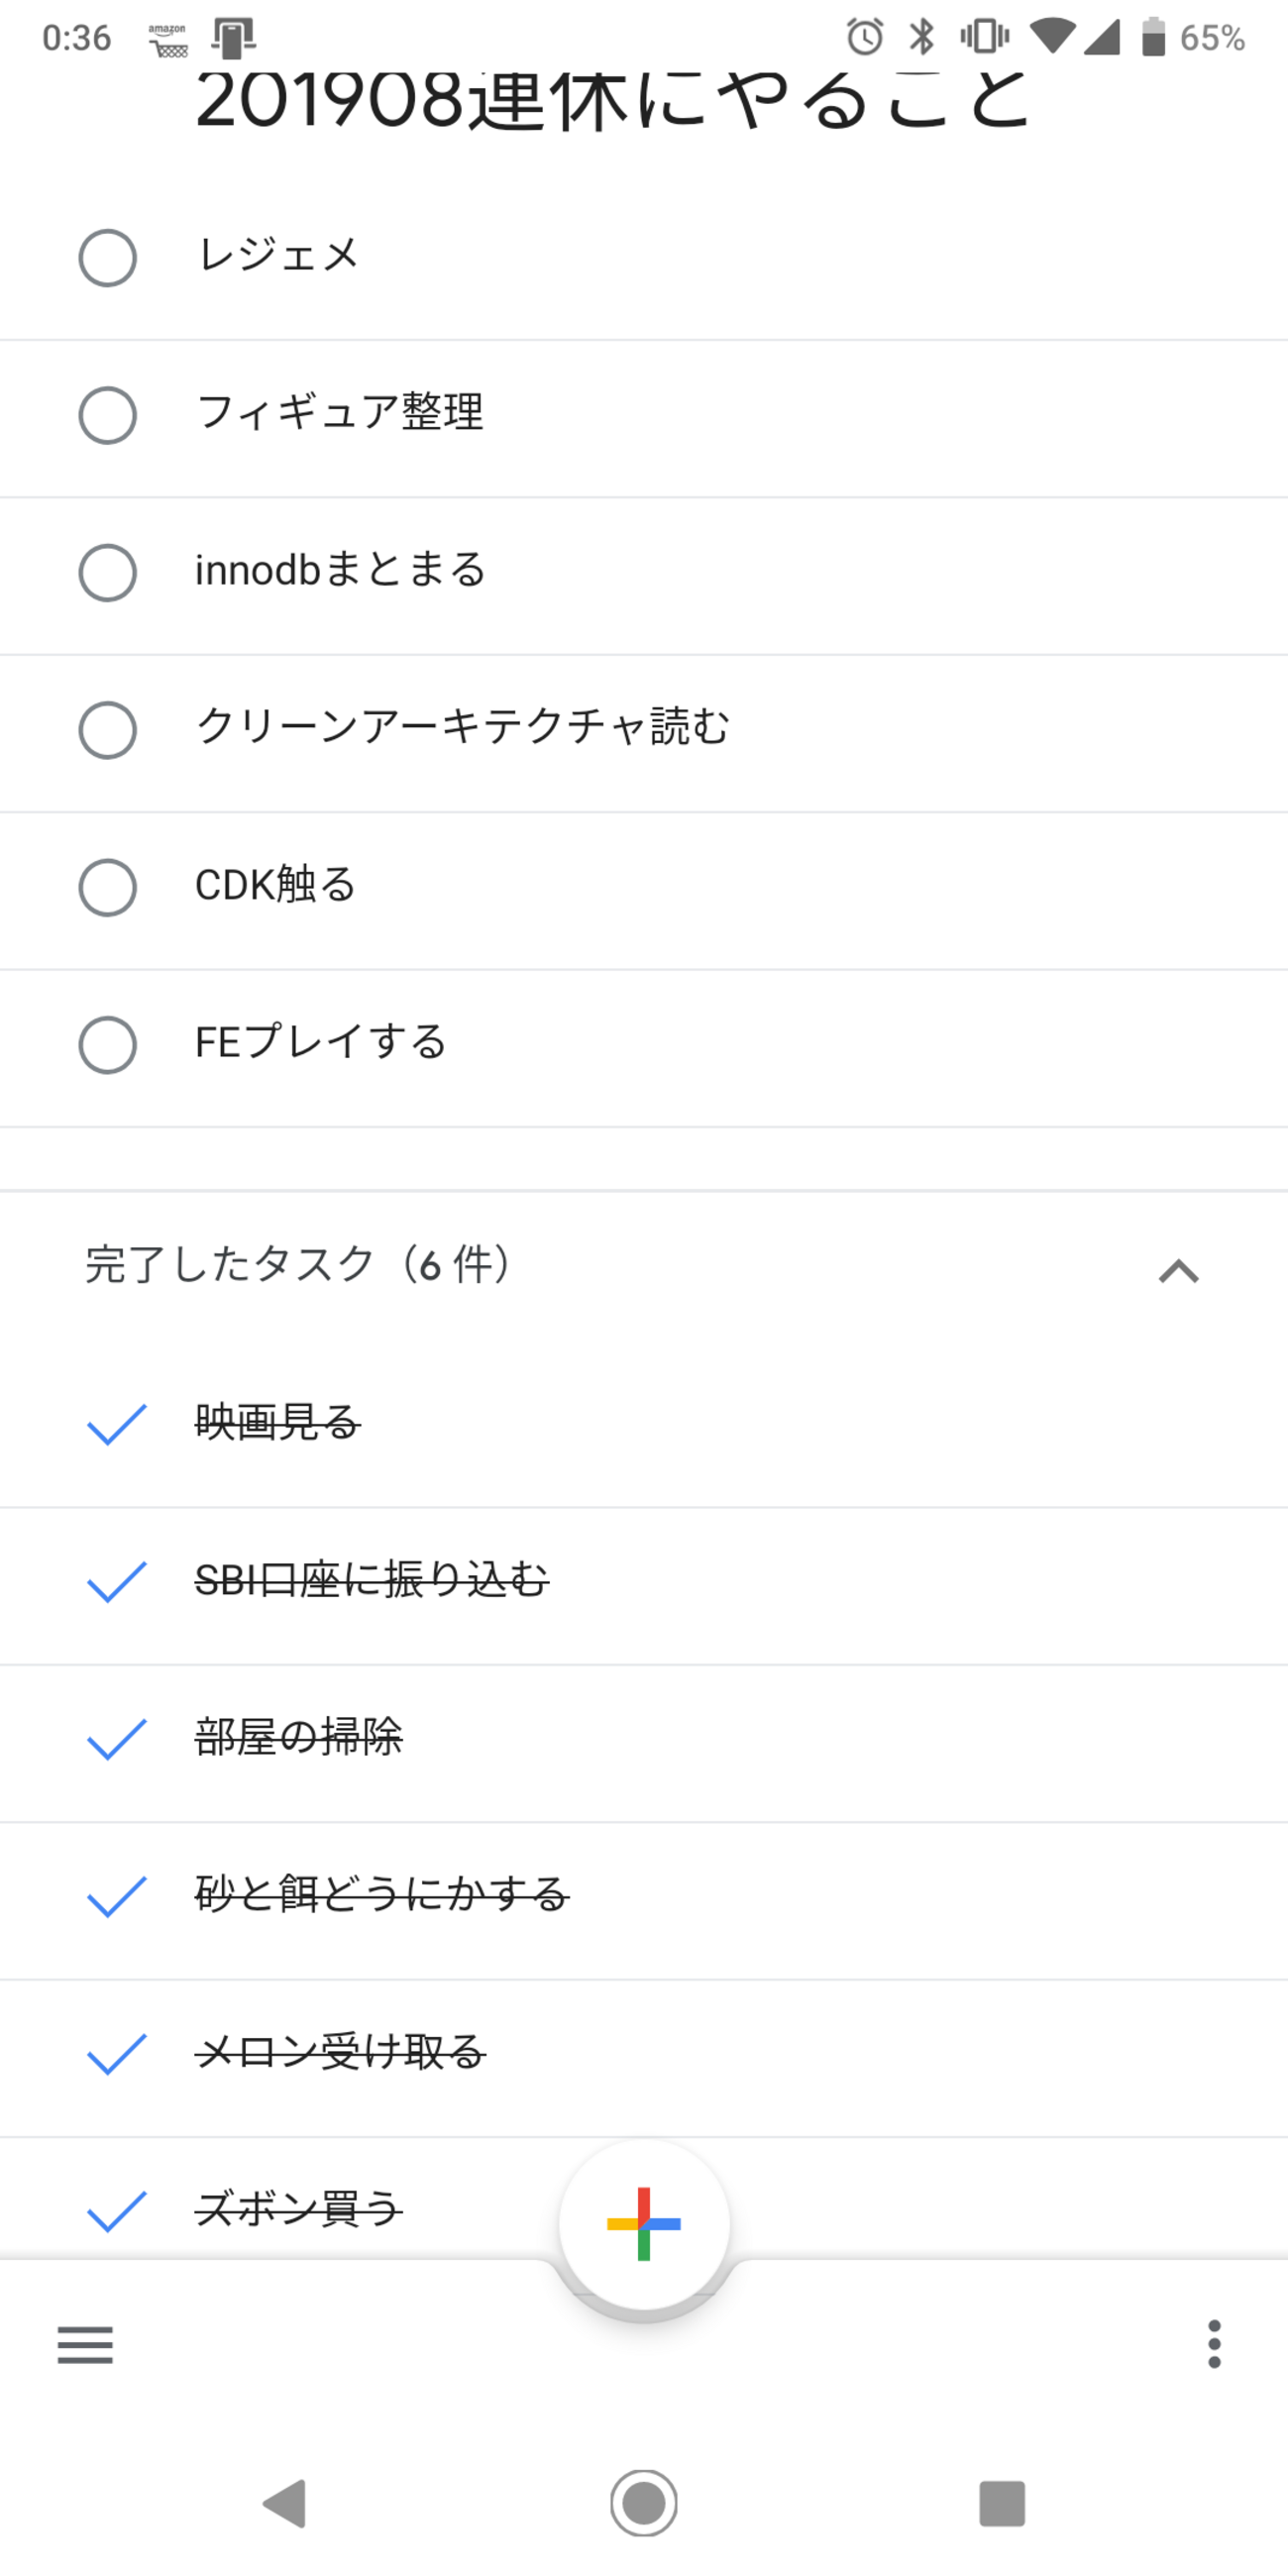This screenshot has width=1288, height=2576.
Task: Open the クリーンアーキテクチャ読む task
Action: (462, 727)
